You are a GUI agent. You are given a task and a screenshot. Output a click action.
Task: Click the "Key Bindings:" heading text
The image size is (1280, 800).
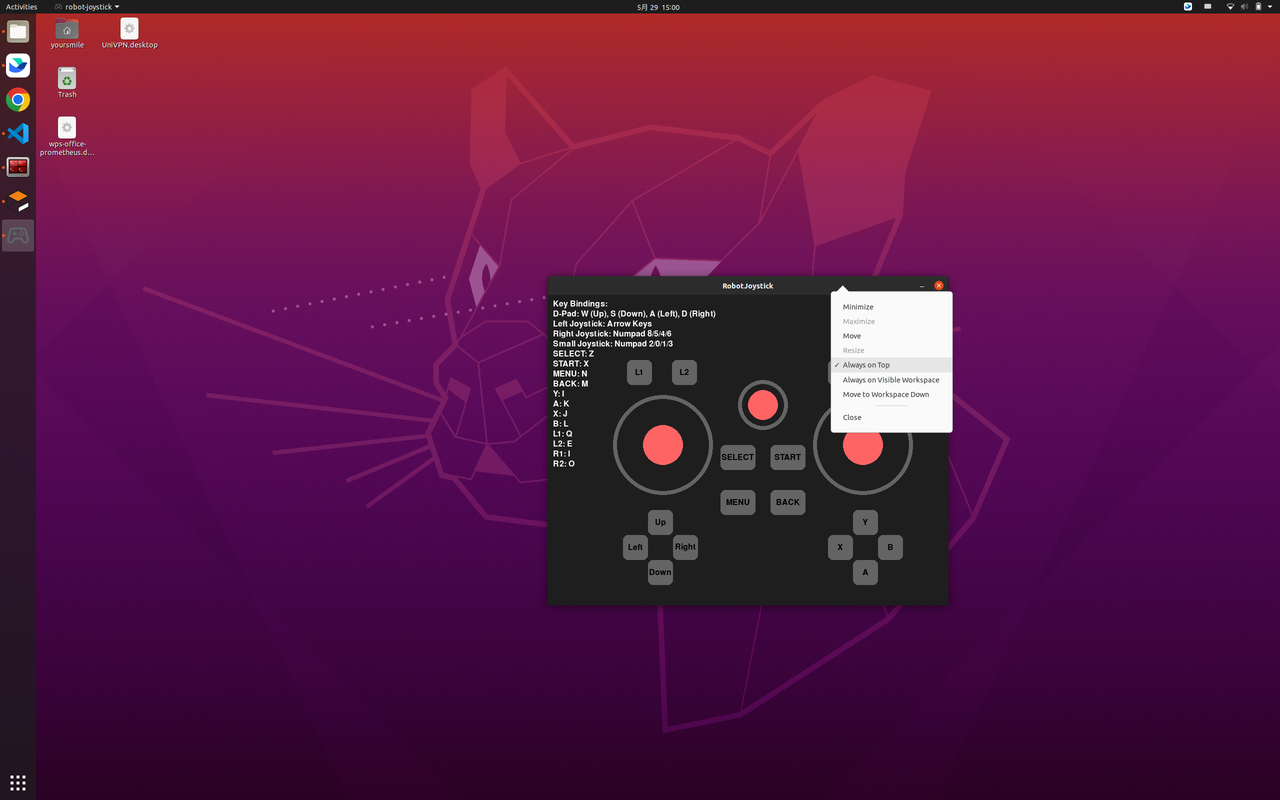coord(580,304)
